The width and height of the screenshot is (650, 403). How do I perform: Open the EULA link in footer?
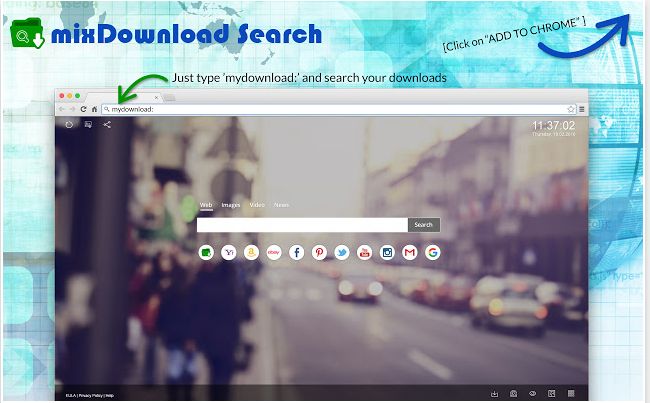click(x=70, y=396)
